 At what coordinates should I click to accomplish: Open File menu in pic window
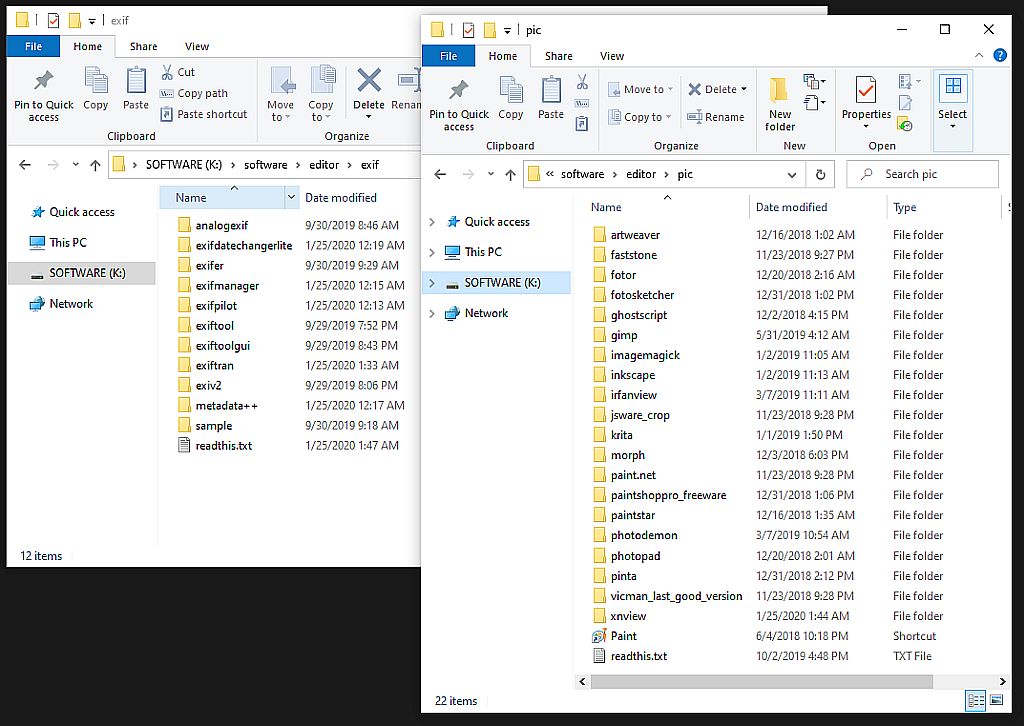click(449, 56)
